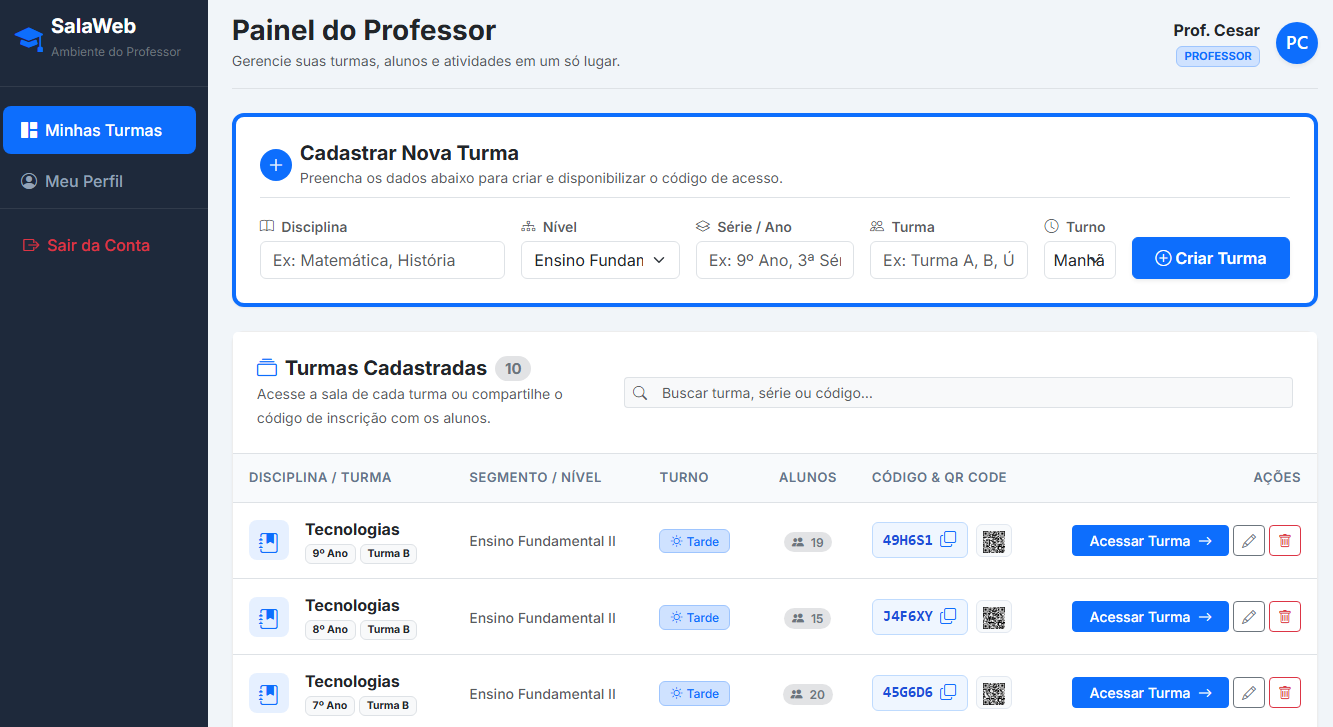Click the Tarde badge in 9º Ano row
The height and width of the screenshot is (727, 1333).
(x=694, y=541)
